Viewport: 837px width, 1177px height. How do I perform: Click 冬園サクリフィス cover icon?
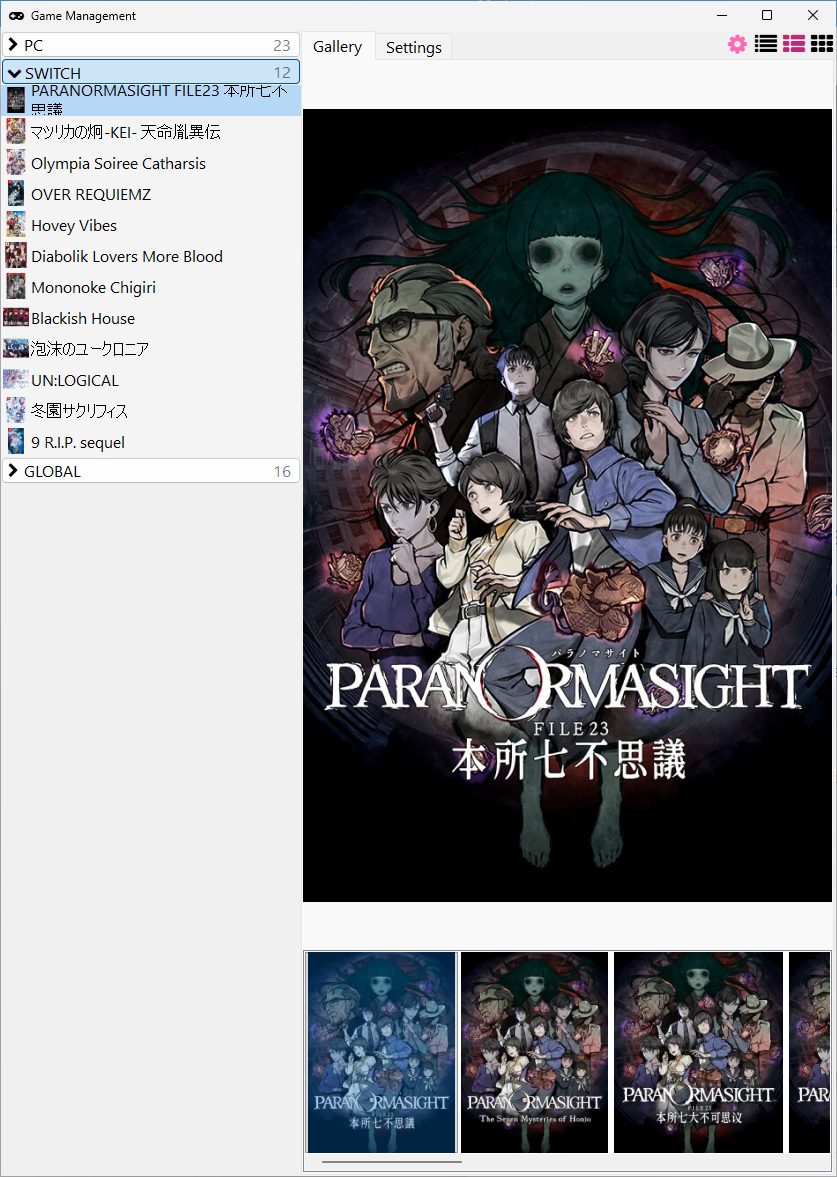coord(16,411)
